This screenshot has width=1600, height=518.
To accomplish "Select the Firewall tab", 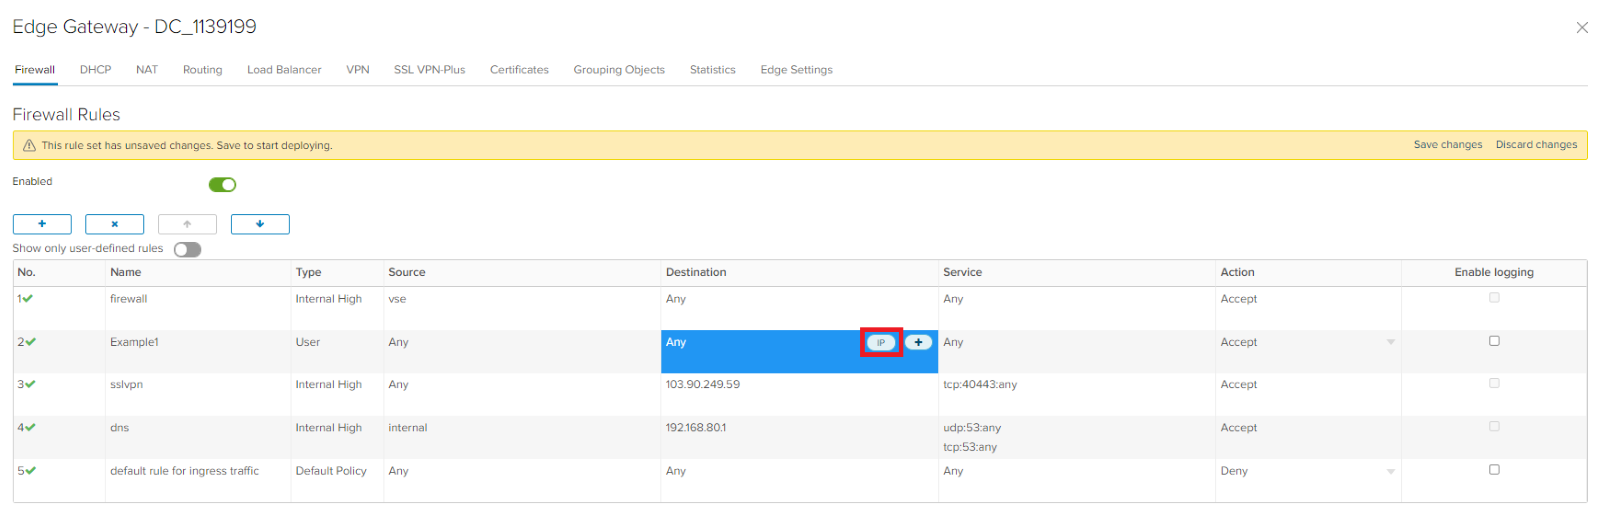I will pos(35,70).
